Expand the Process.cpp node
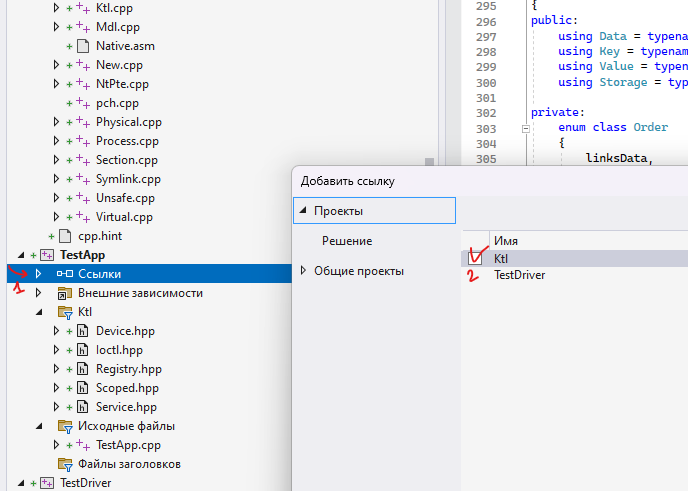 (57, 141)
